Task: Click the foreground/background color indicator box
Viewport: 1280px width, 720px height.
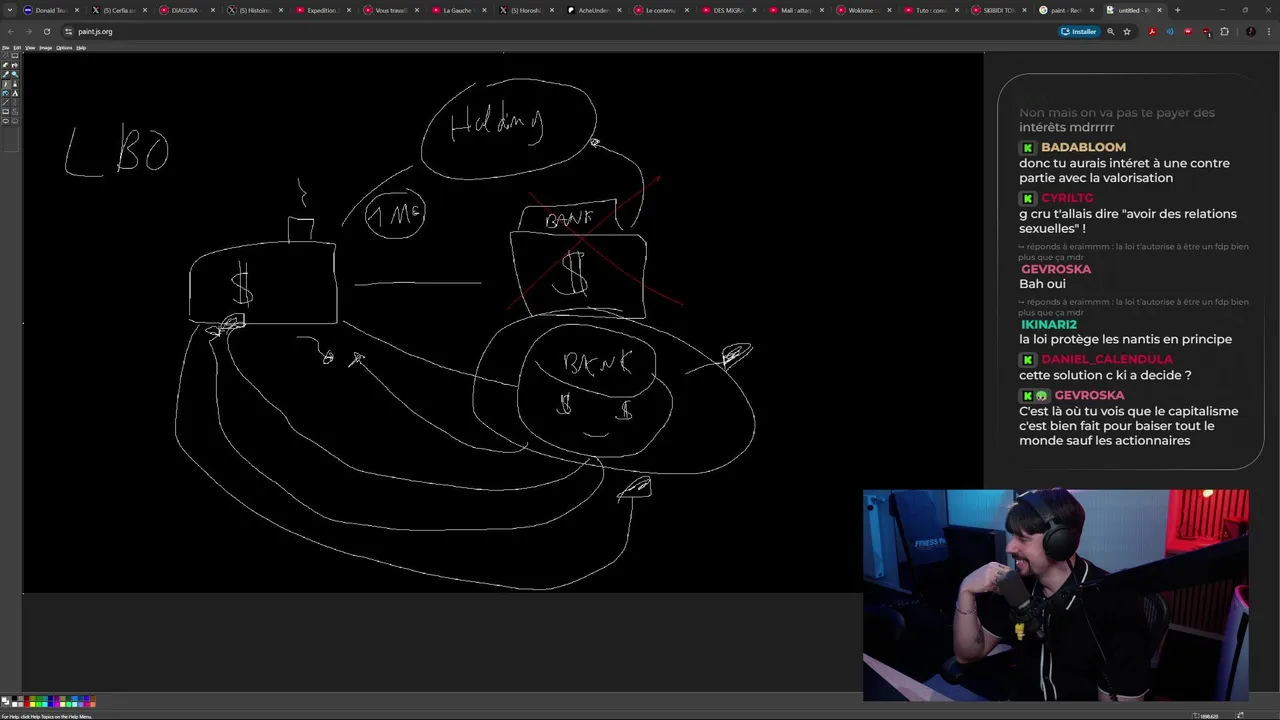Action: (x=5, y=701)
